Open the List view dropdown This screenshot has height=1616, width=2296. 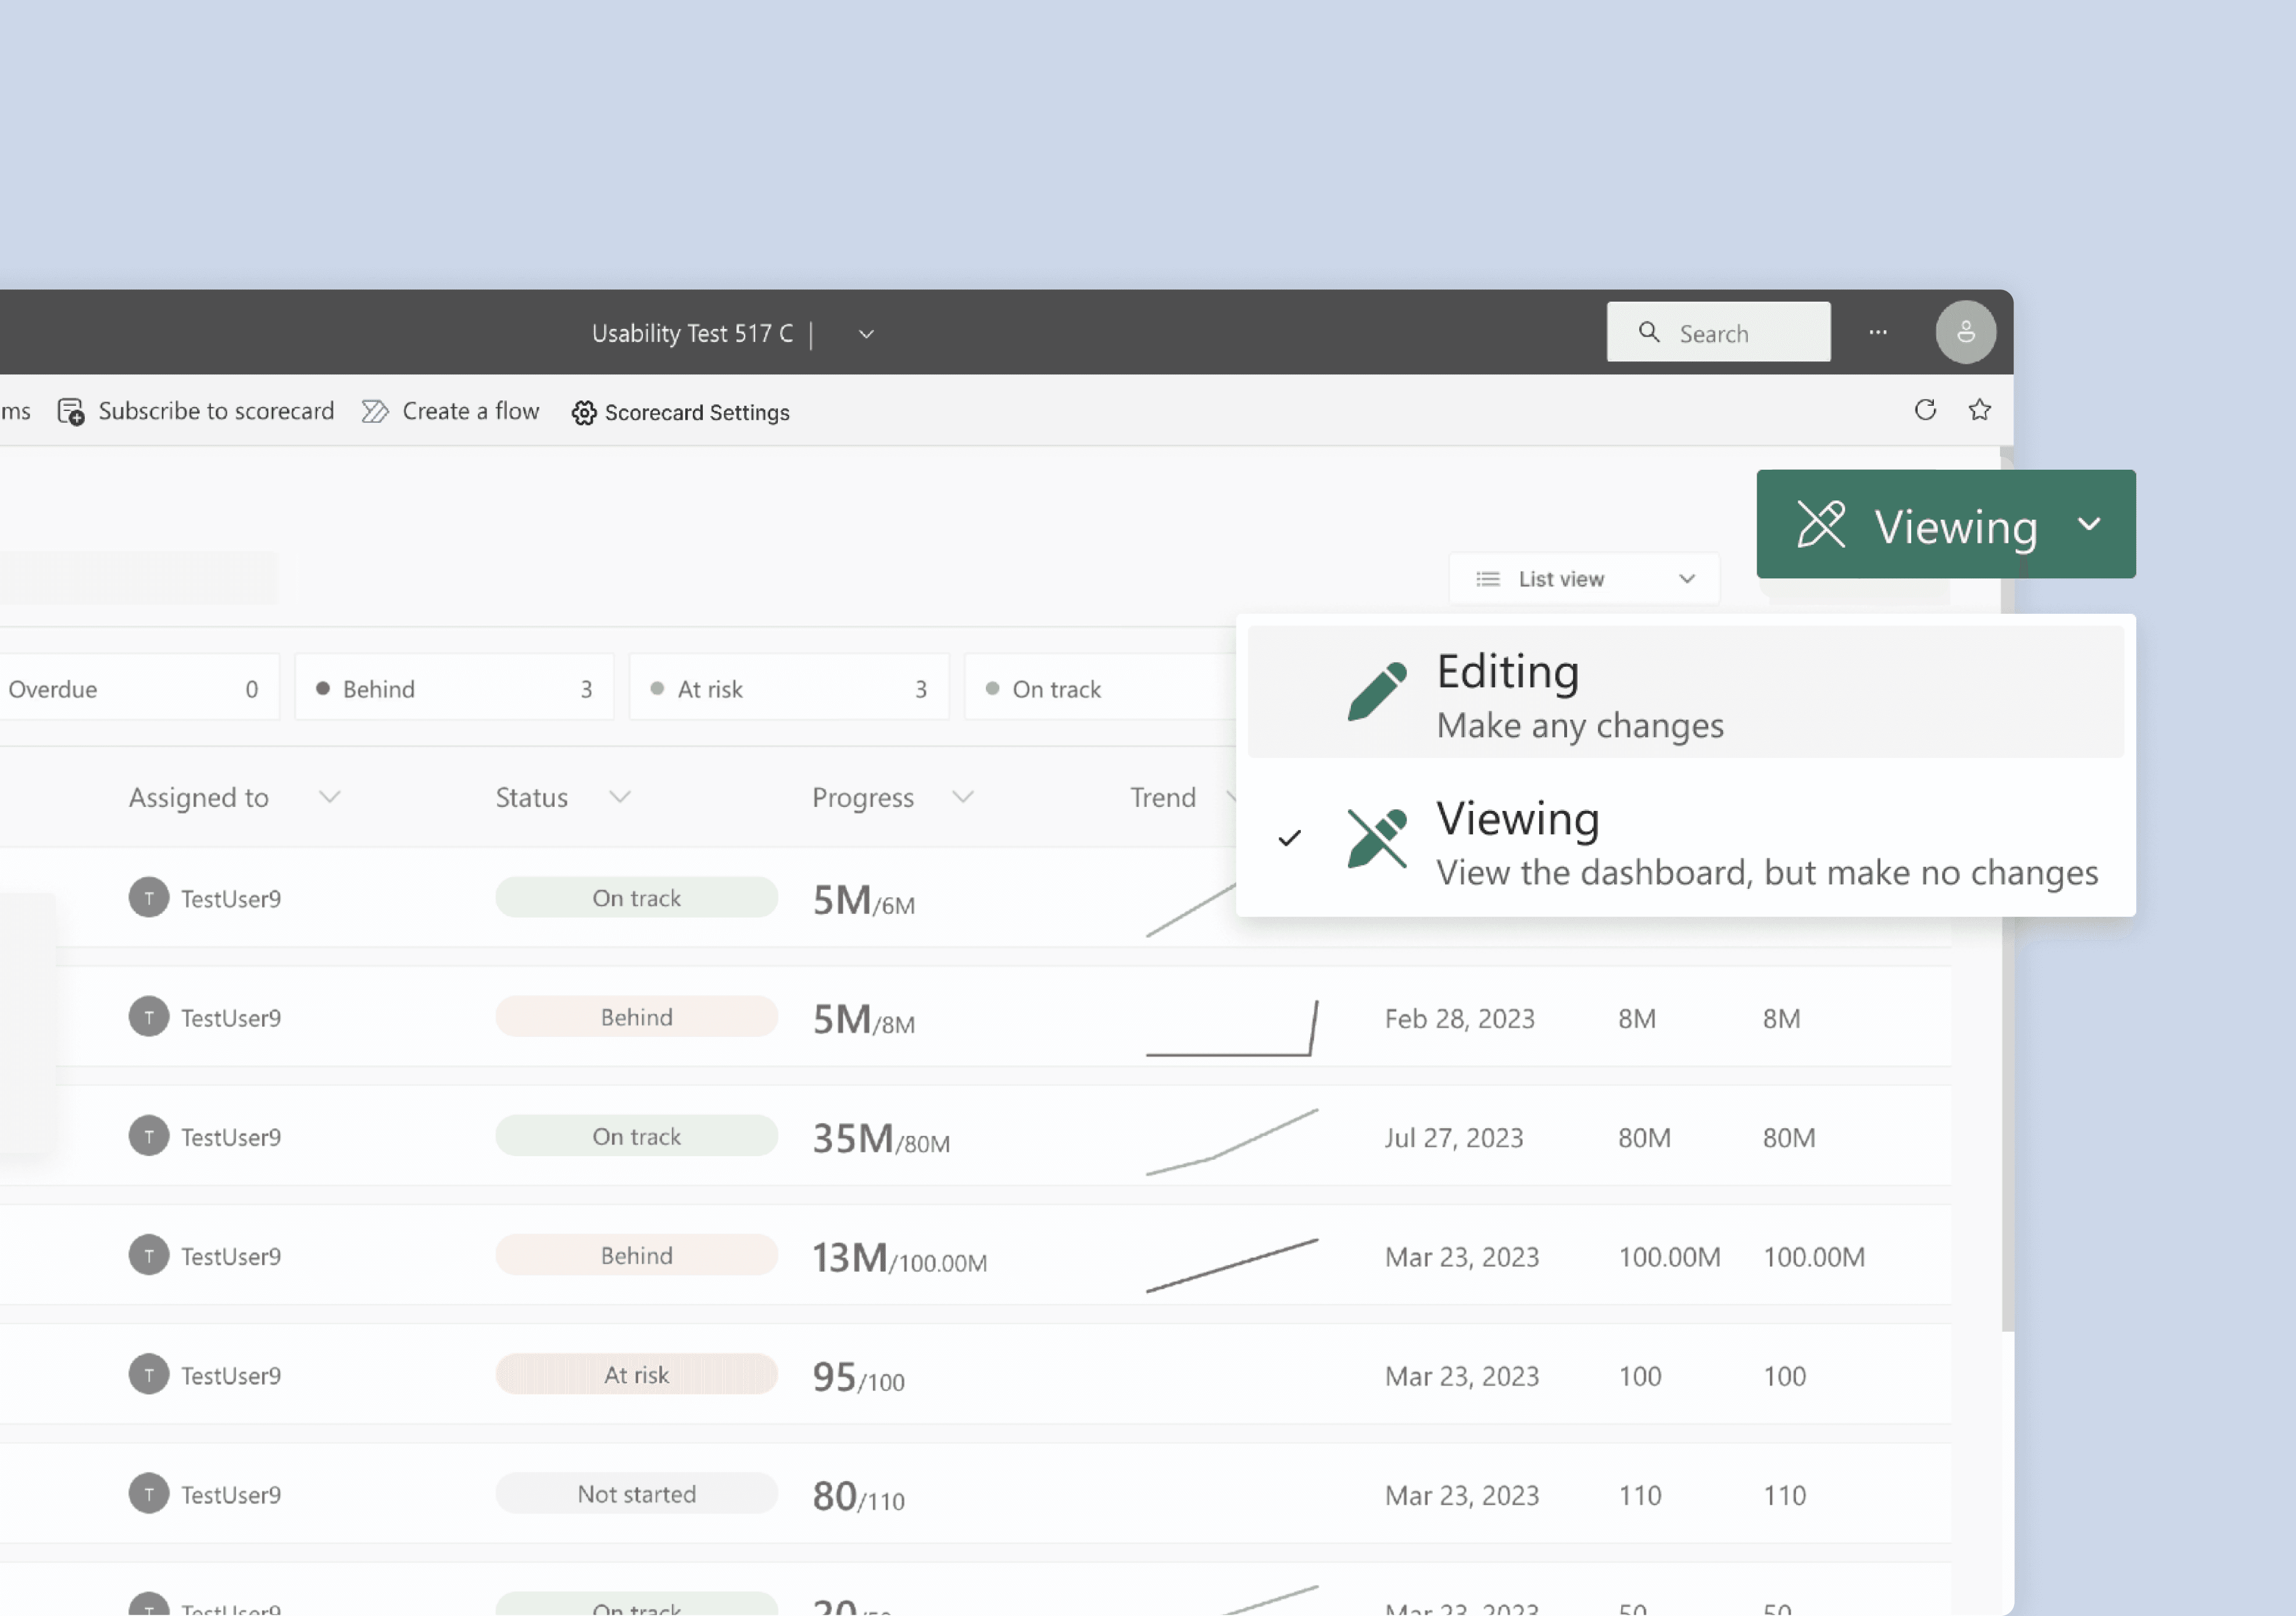1584,579
